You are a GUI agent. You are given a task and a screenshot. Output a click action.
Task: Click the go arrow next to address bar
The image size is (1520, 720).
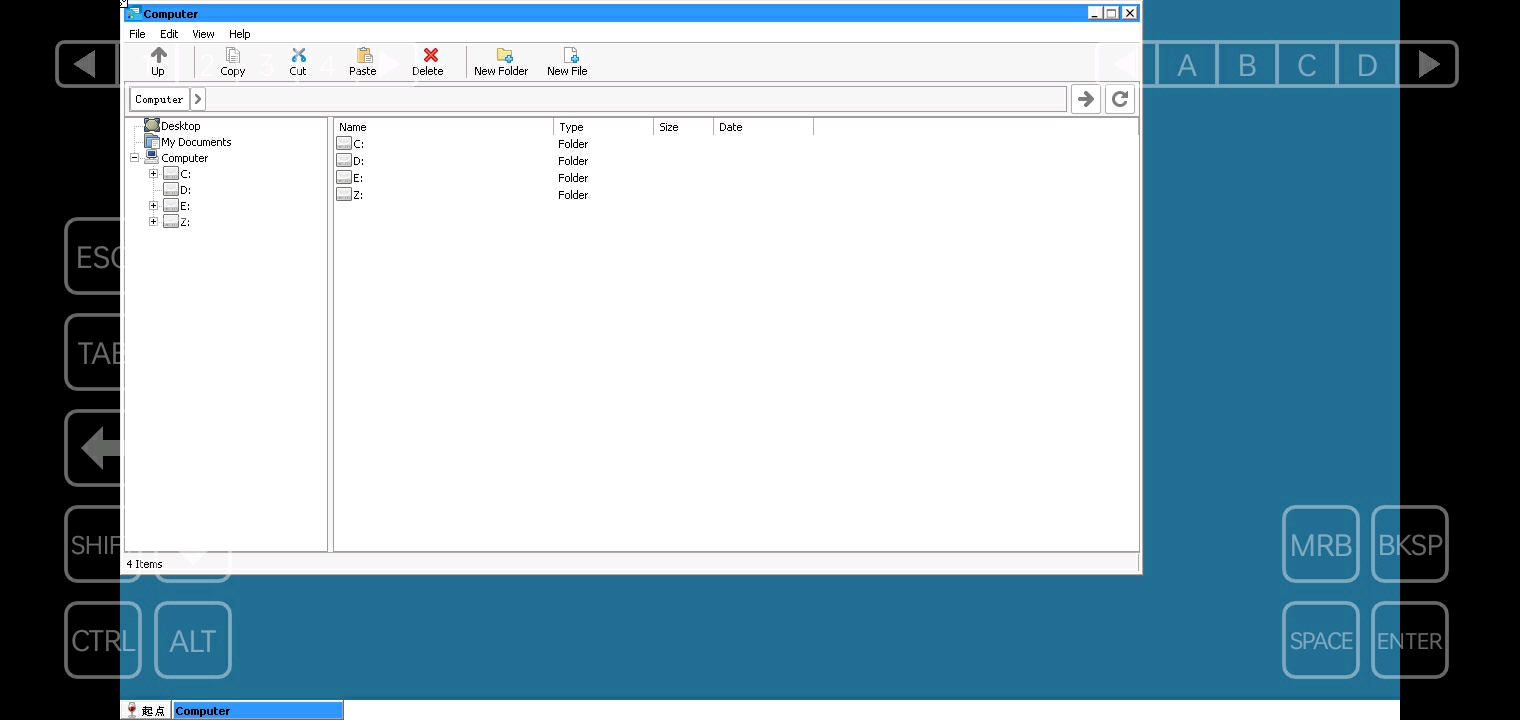(1085, 99)
